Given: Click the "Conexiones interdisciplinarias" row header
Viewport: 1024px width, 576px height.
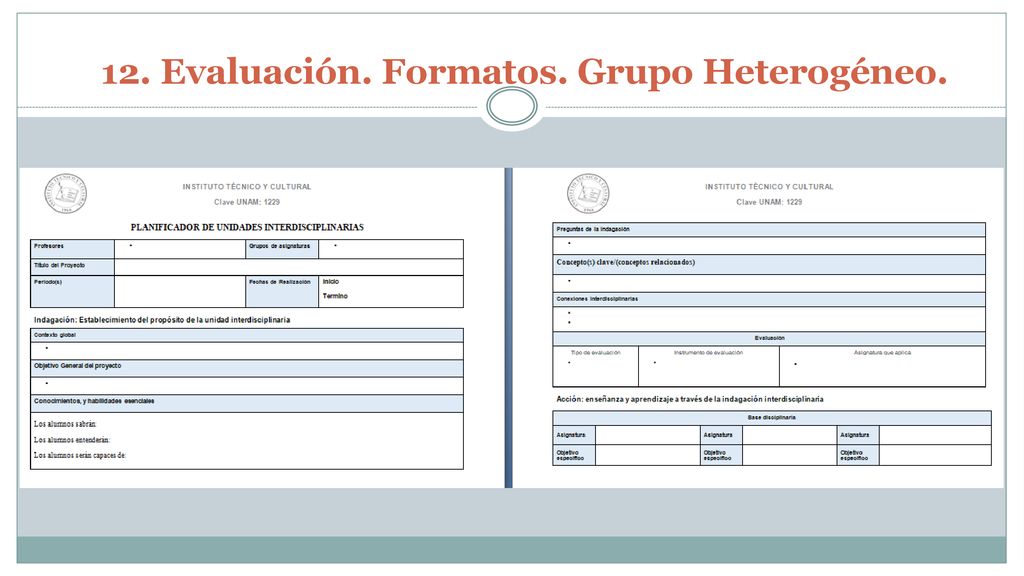Looking at the screenshot, I should pyautogui.click(x=769, y=299).
